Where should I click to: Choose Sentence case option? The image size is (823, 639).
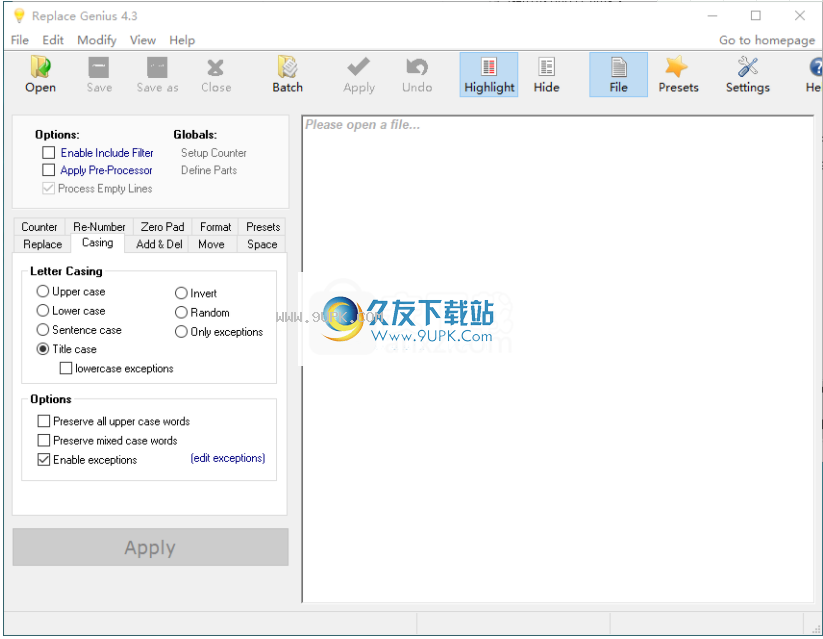(x=43, y=330)
